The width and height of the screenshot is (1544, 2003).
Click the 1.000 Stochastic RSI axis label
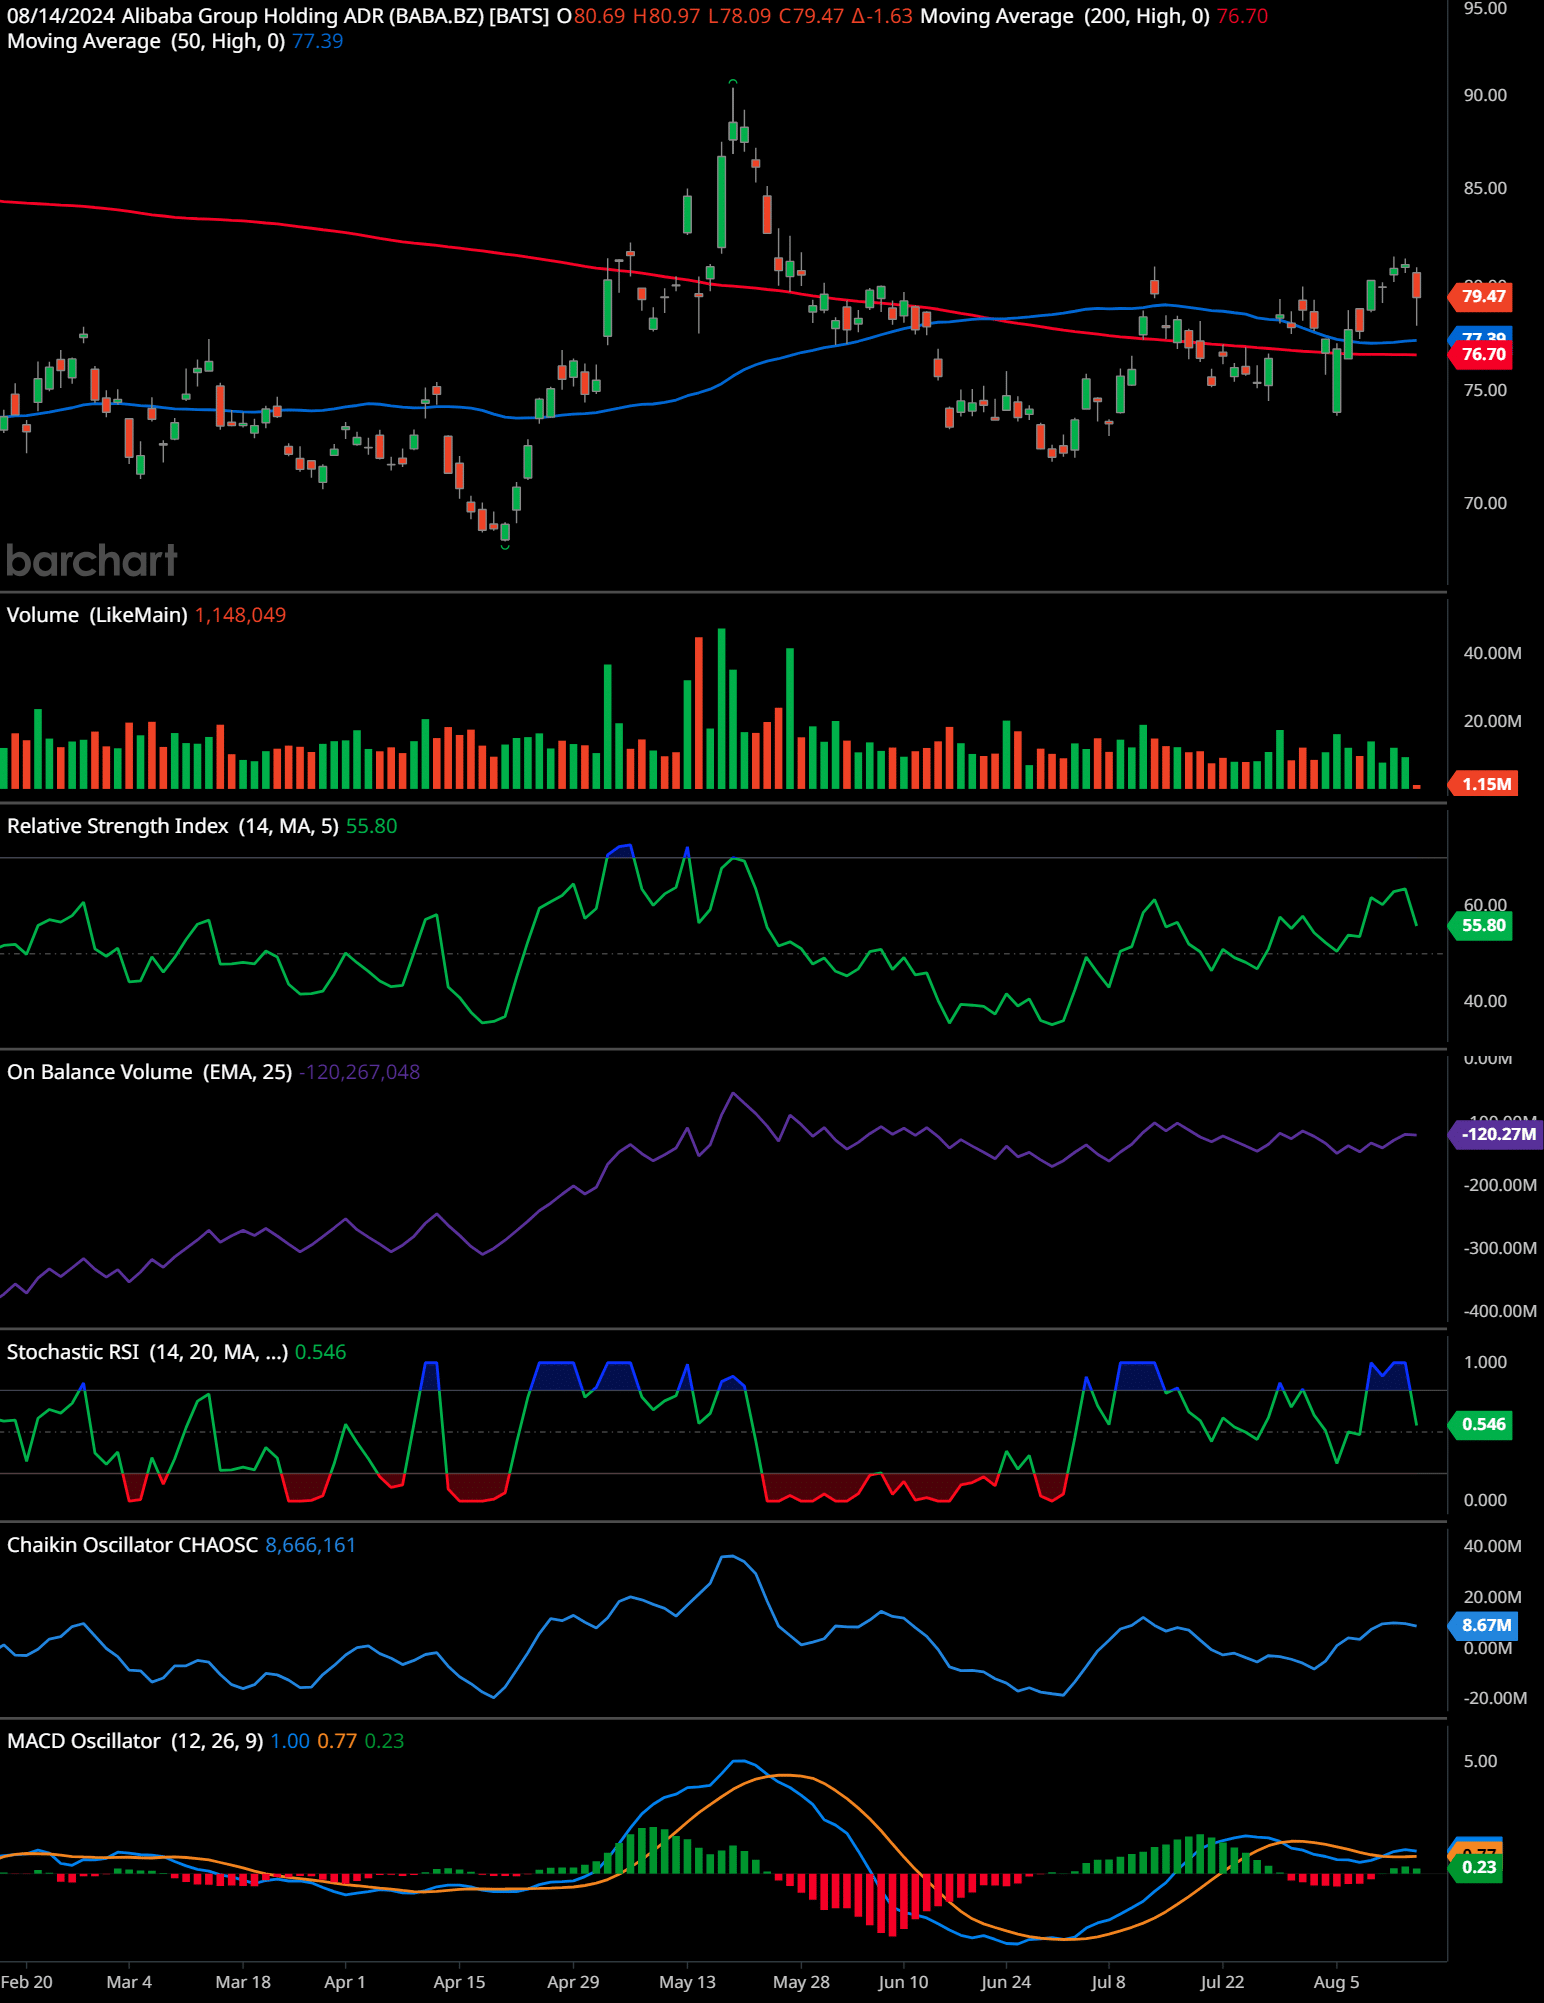1485,1362
